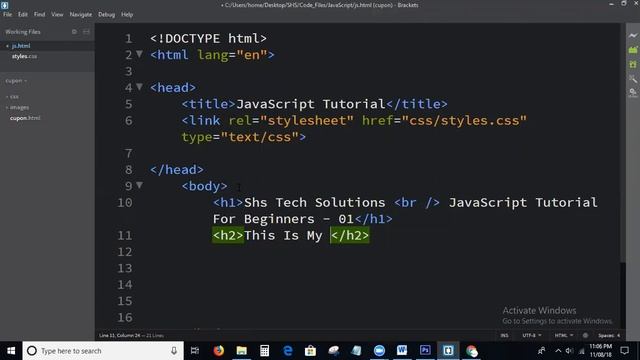Click the Windows Start button

(x=11, y=351)
